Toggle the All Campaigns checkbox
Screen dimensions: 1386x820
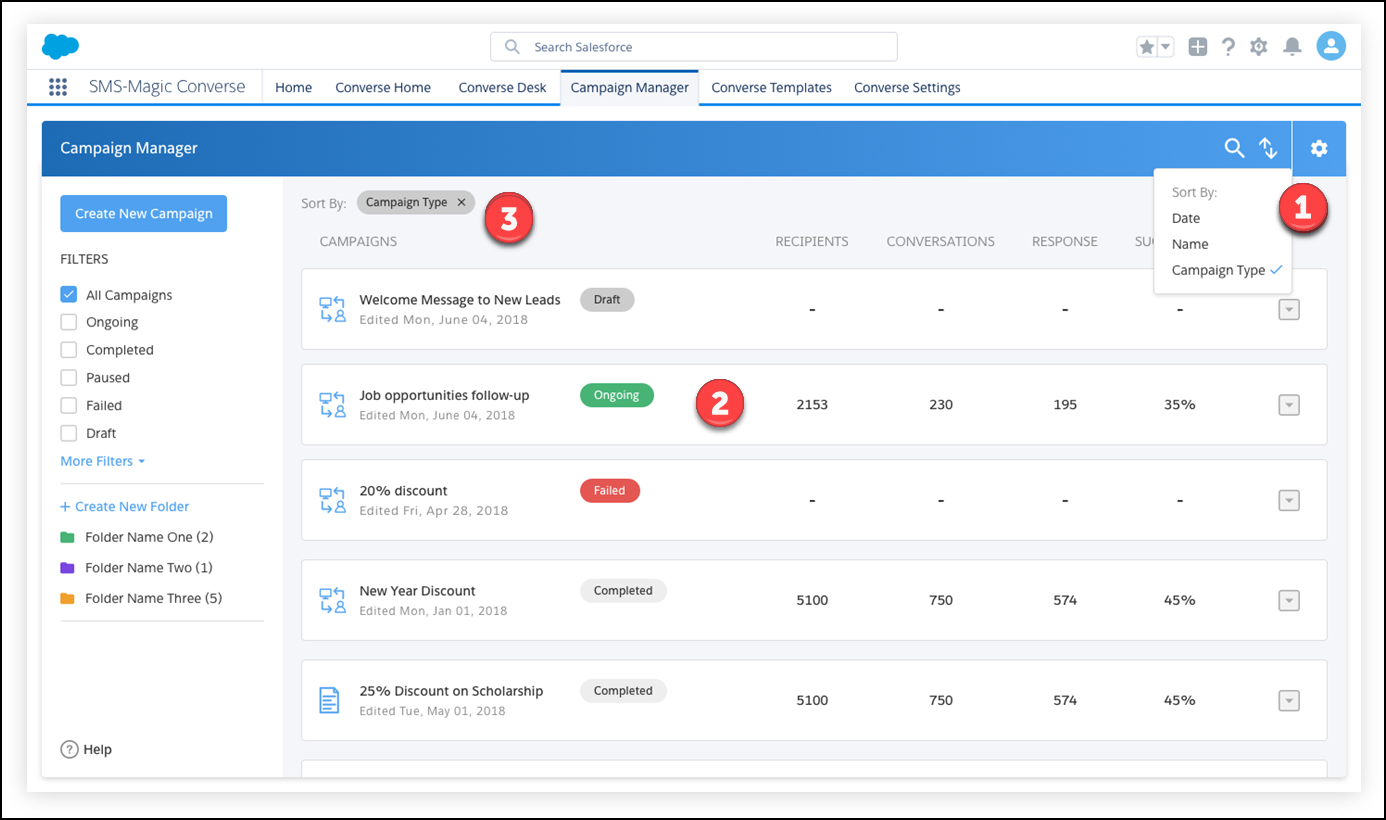(x=69, y=294)
